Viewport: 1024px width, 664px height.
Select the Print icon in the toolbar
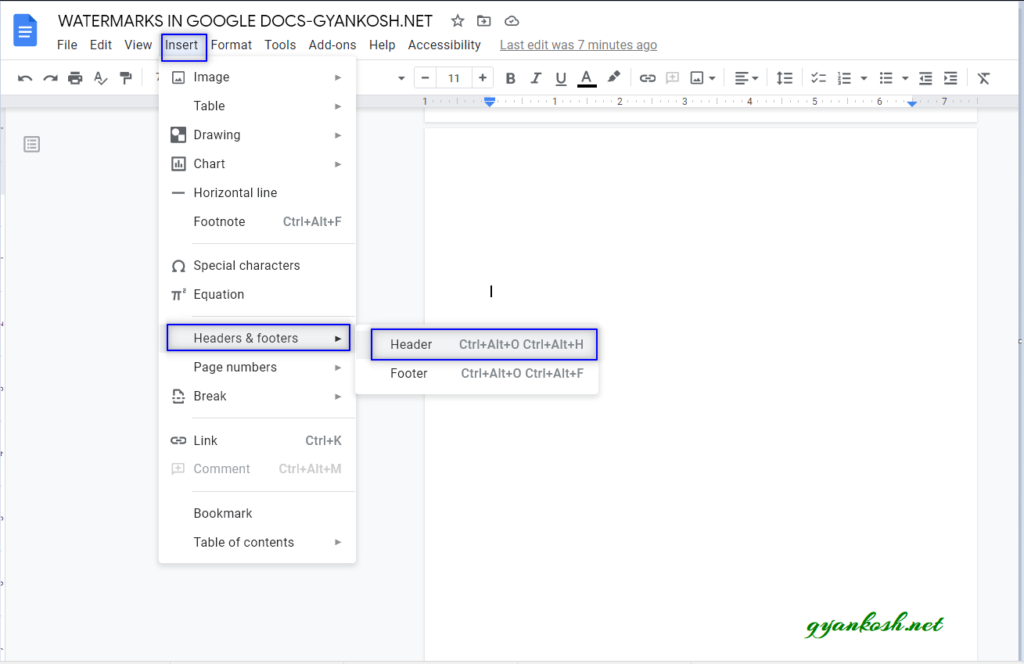[75, 77]
